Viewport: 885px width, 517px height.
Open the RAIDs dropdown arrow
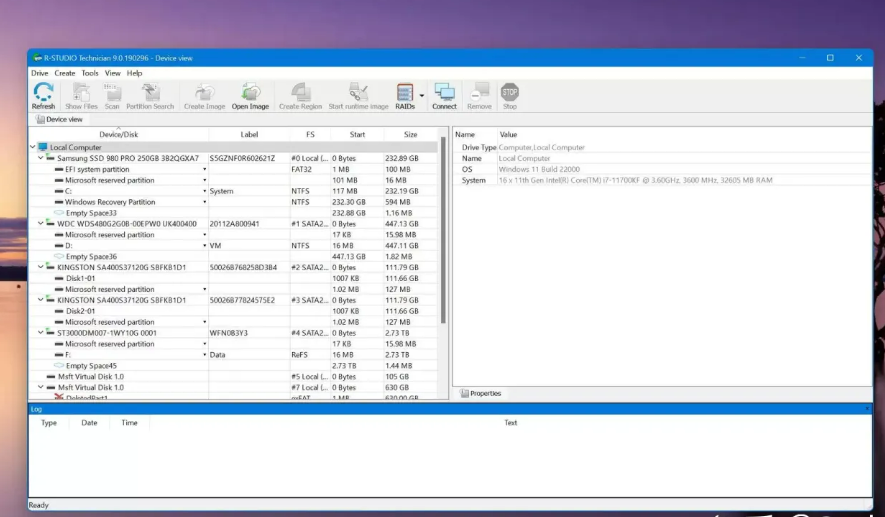pyautogui.click(x=422, y=96)
